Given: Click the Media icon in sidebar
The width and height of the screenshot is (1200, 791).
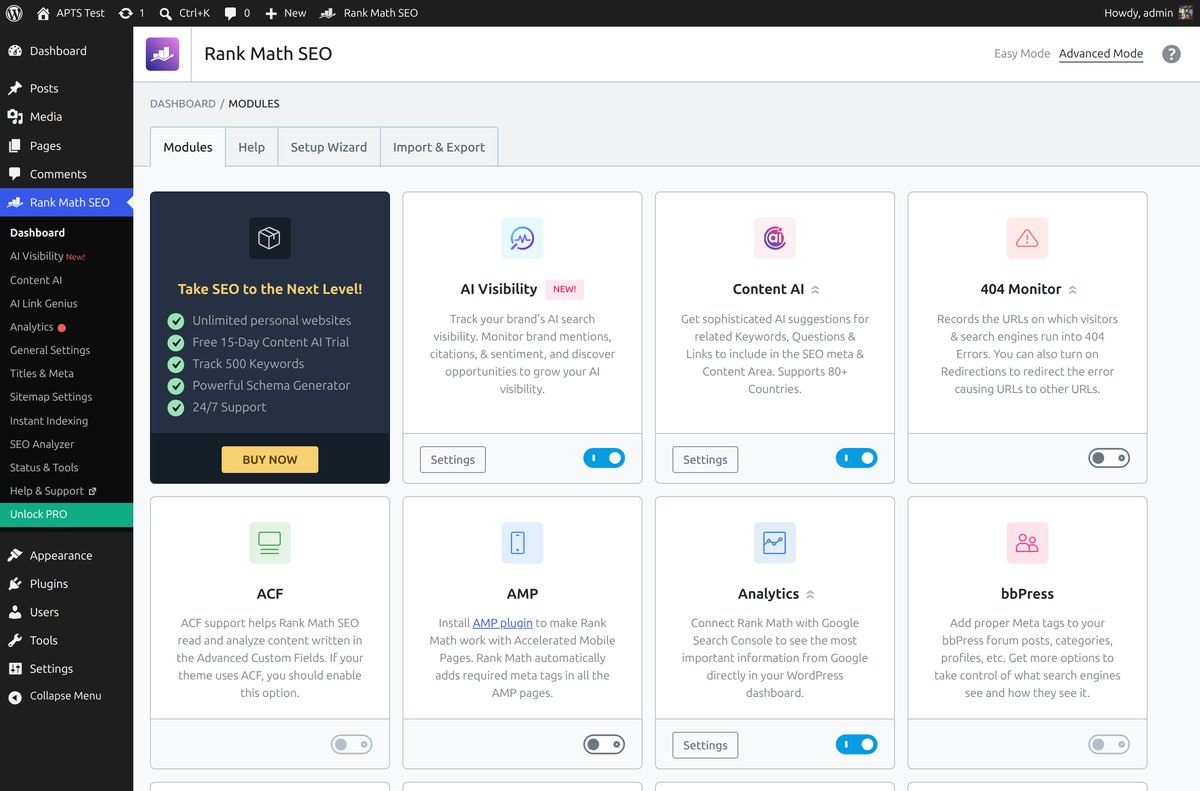Looking at the screenshot, I should tap(15, 117).
